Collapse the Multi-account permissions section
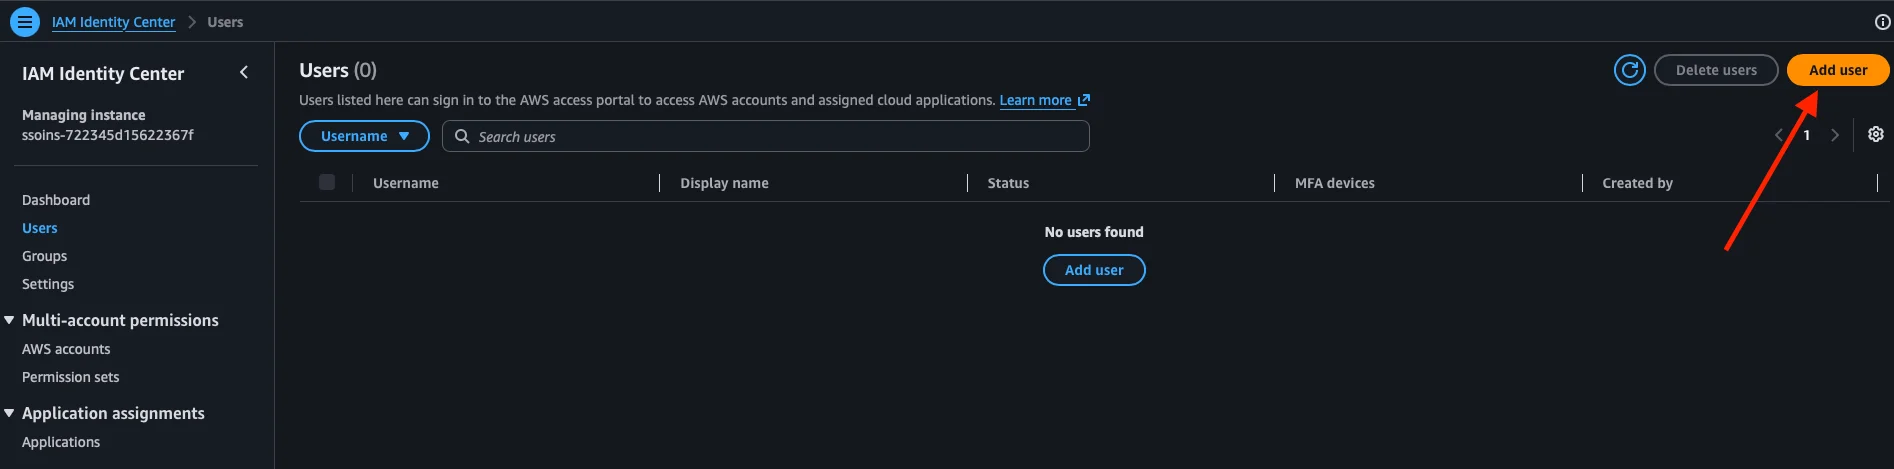Image resolution: width=1894 pixels, height=469 pixels. (x=10, y=320)
